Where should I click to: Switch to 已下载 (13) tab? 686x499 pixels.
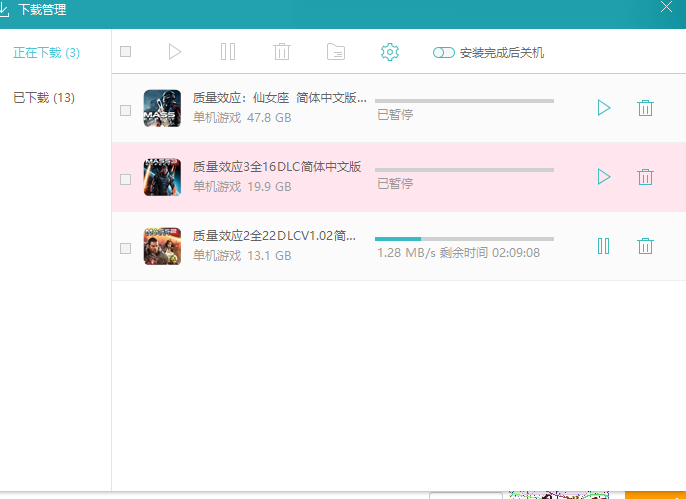pos(44,98)
